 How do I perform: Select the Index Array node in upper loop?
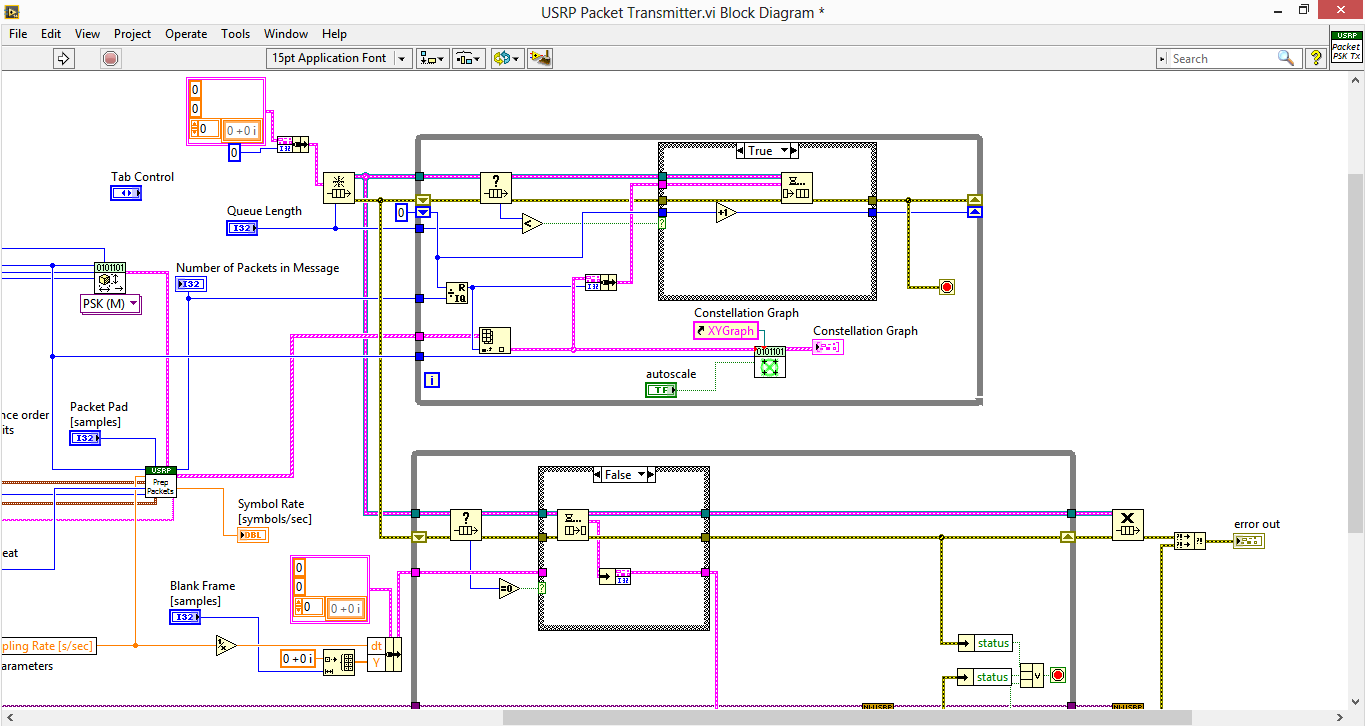click(494, 340)
